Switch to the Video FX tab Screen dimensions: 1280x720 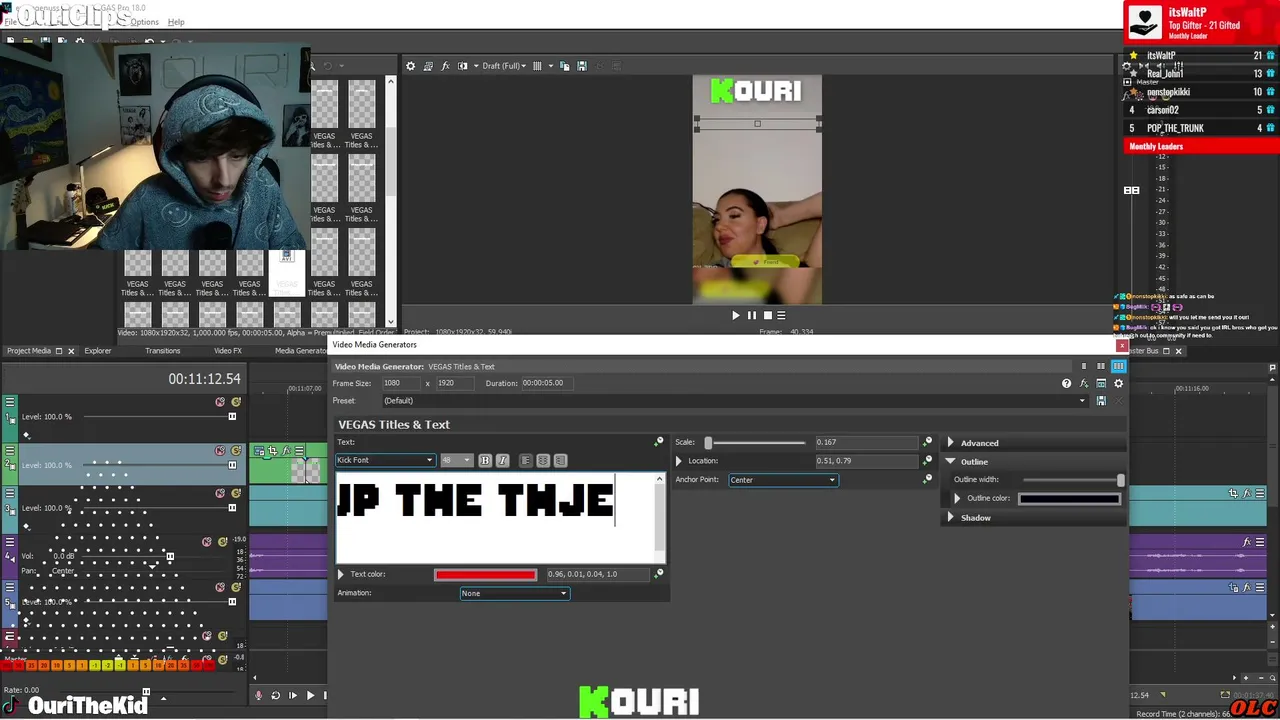click(x=228, y=351)
